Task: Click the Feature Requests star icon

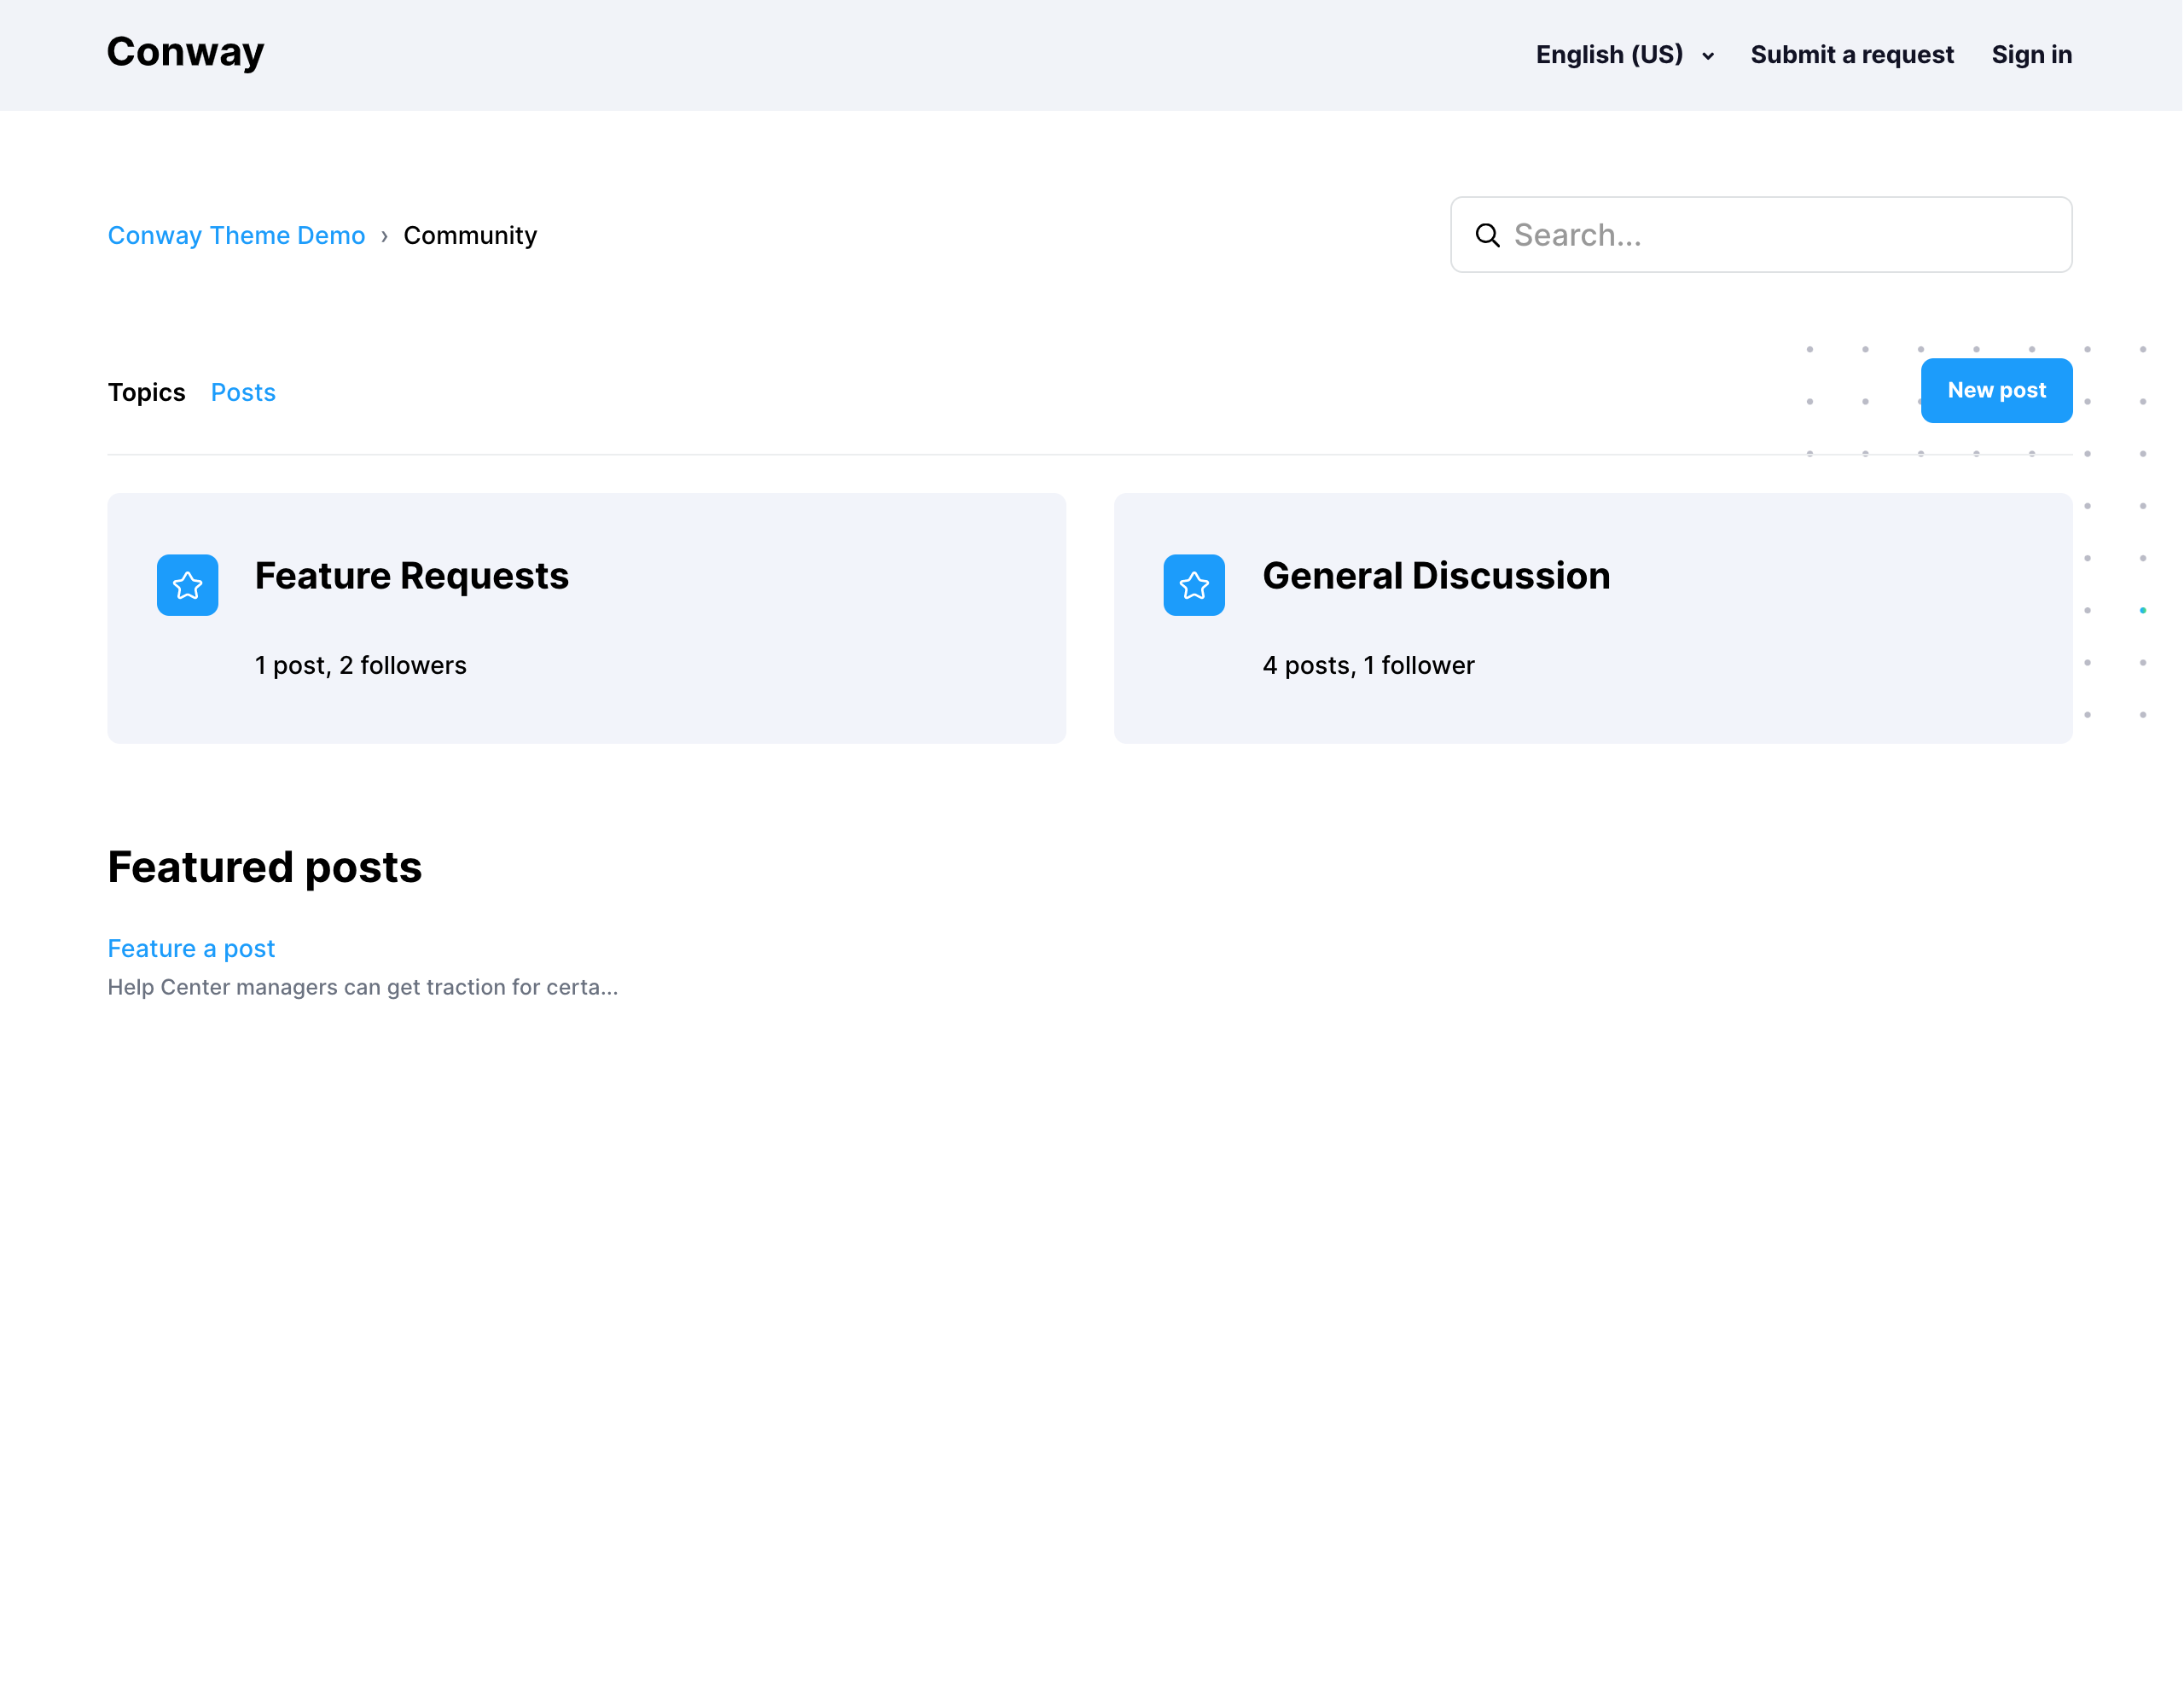Action: 187,585
